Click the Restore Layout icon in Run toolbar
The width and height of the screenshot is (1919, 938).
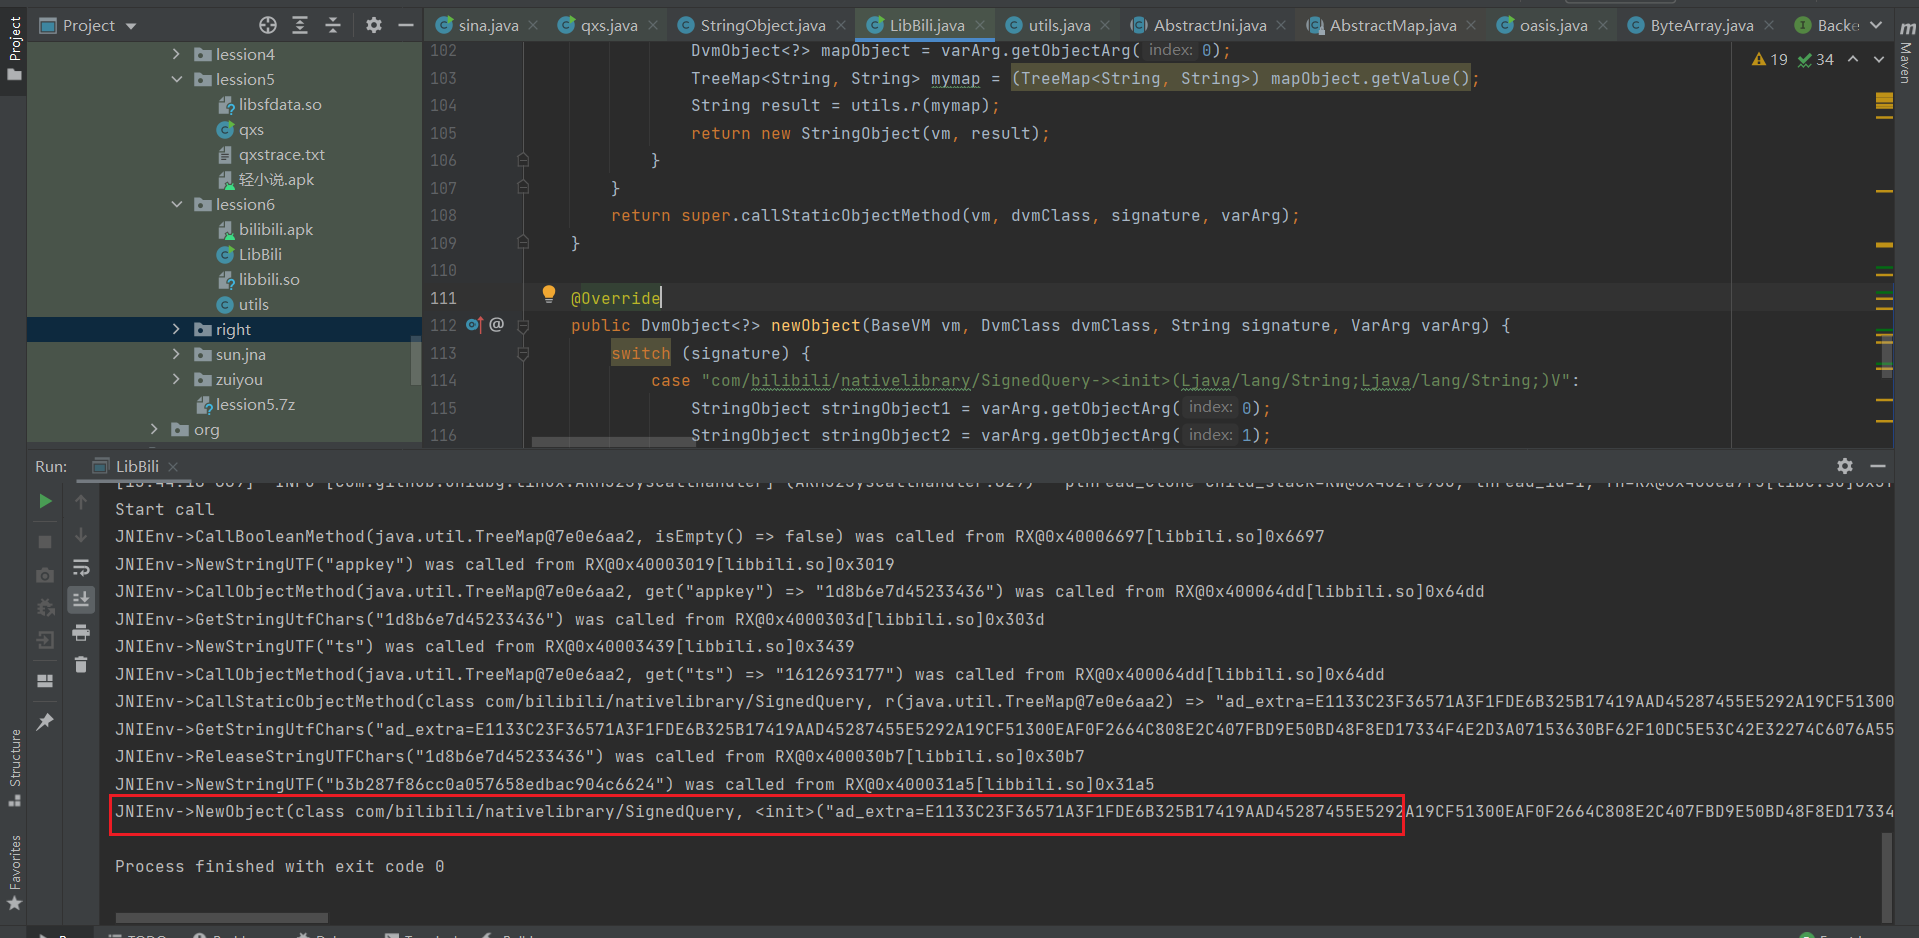pos(45,681)
